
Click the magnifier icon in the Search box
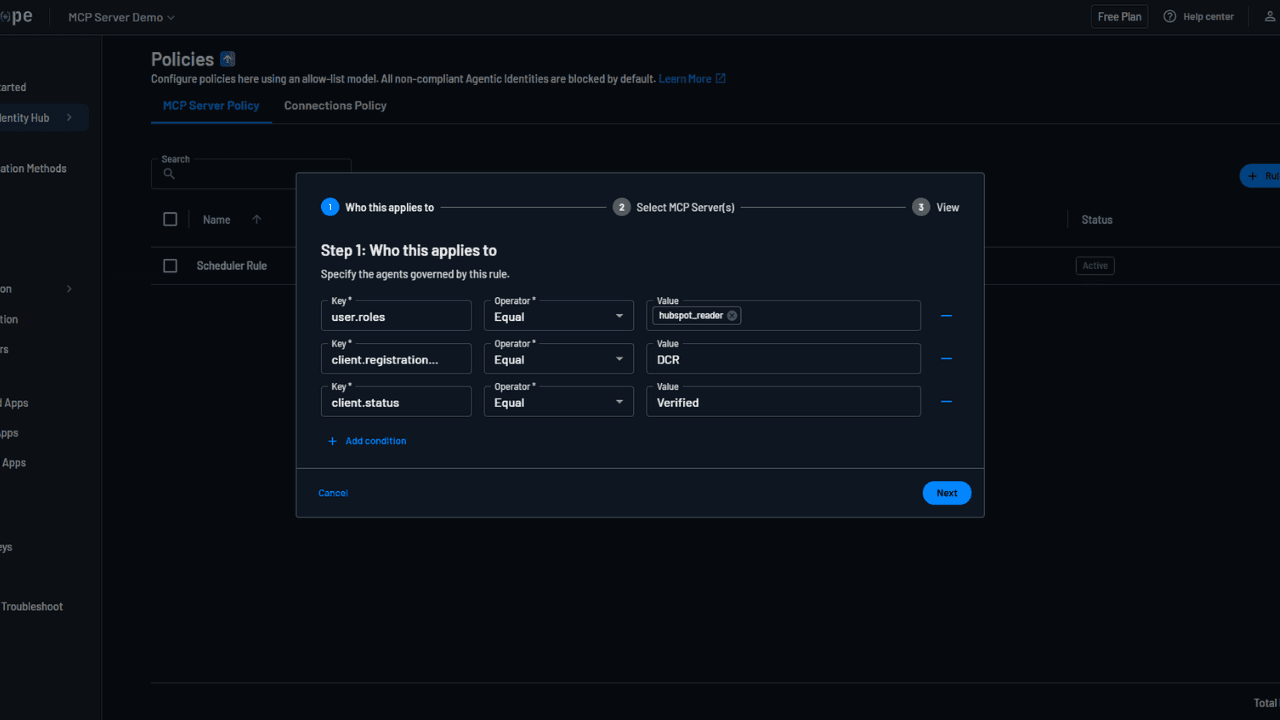167,173
